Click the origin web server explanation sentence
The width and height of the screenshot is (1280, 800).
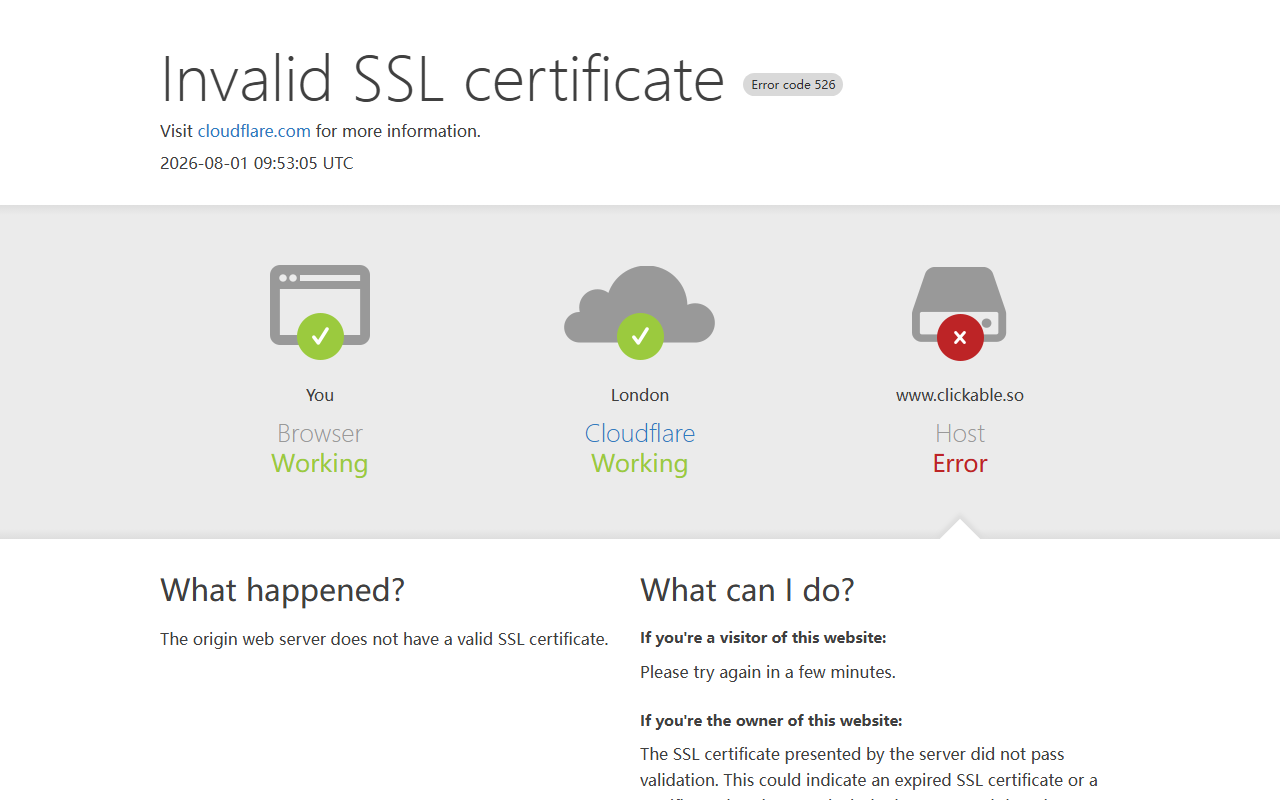(x=384, y=639)
